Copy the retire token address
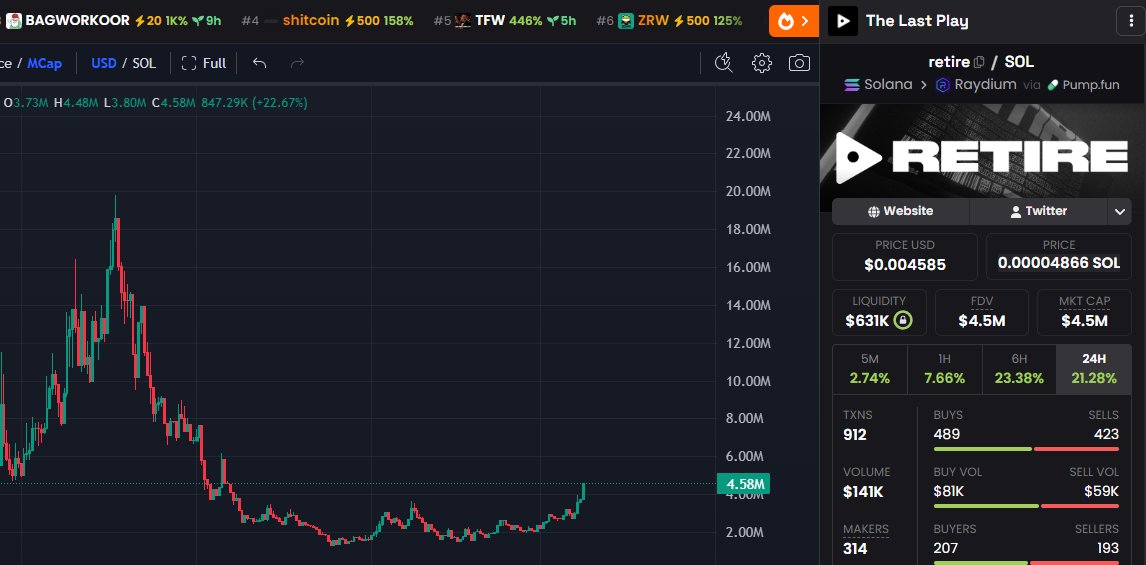This screenshot has width=1146, height=565. [x=979, y=62]
